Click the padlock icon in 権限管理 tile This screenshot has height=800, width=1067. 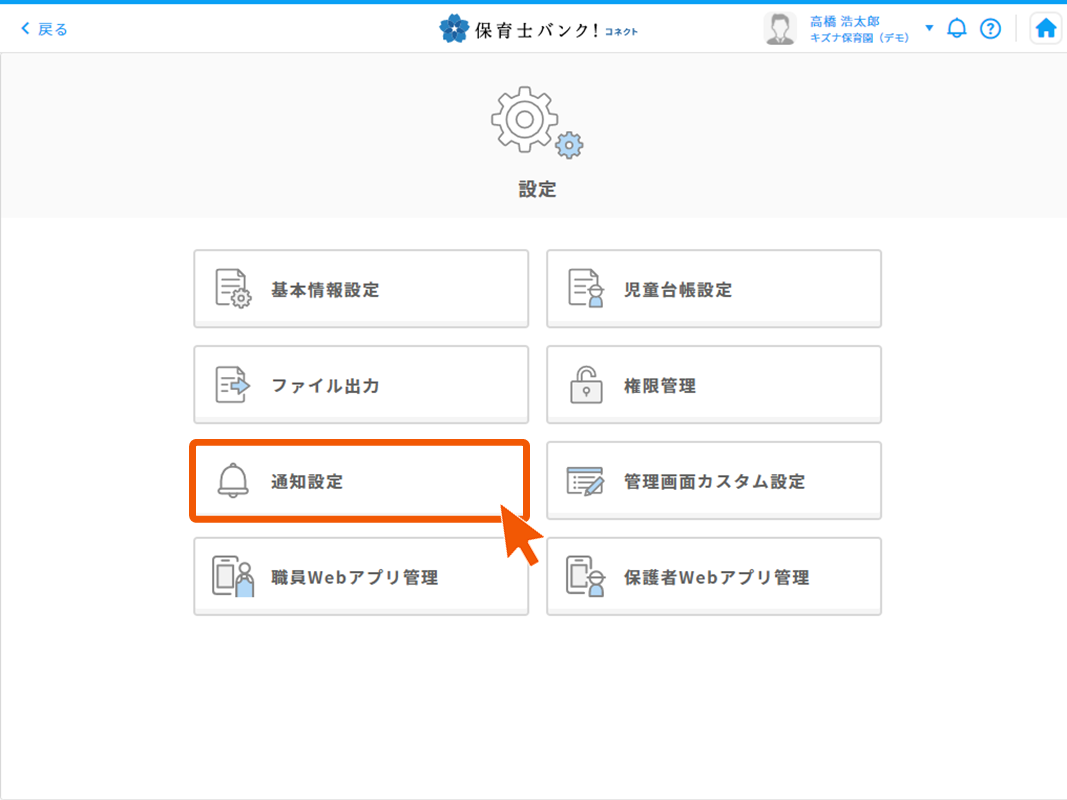click(586, 385)
